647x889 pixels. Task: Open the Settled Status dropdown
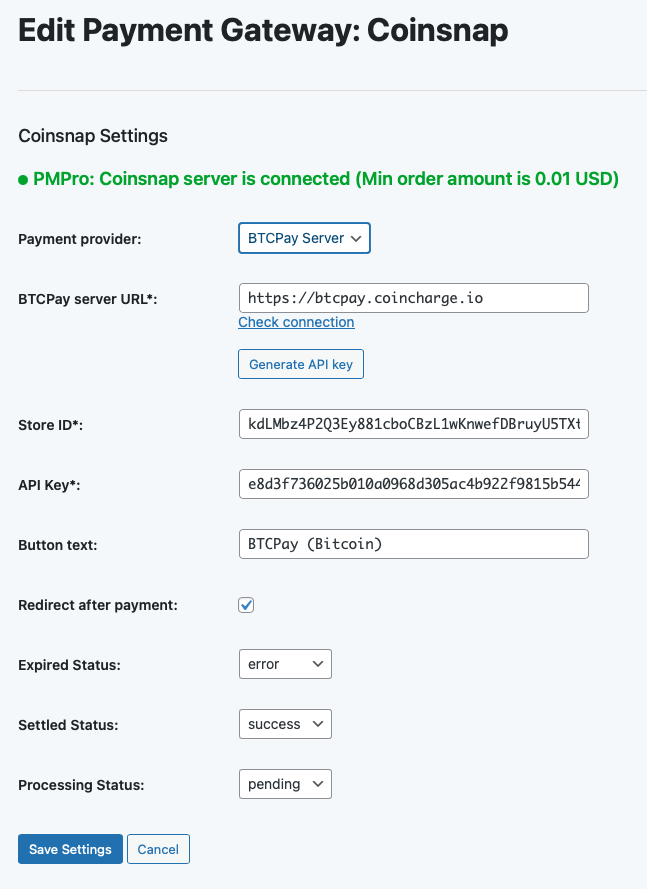(284, 724)
